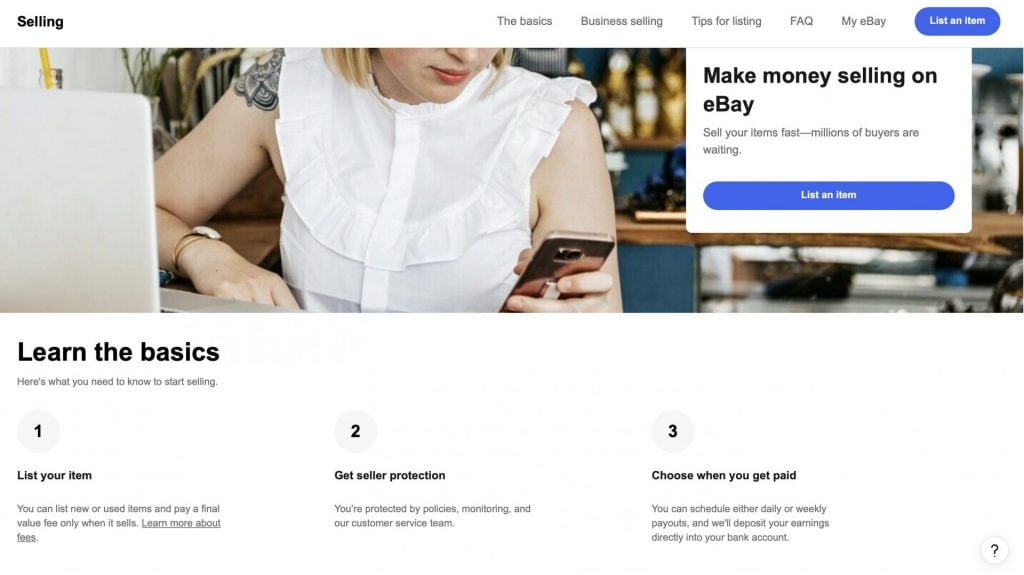Viewport: 1024px width, 575px height.
Task: Click List an item in hero card
Action: click(x=828, y=195)
